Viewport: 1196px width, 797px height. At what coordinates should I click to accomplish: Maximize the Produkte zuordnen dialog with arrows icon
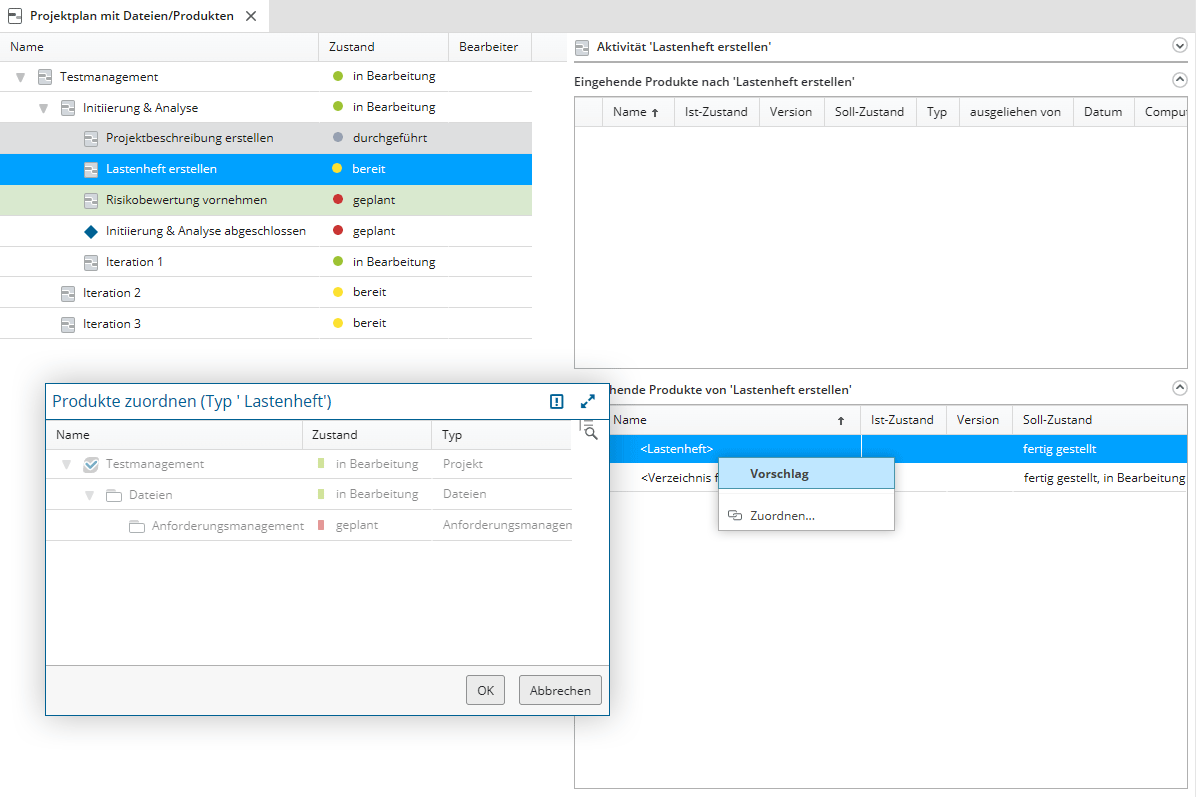pos(588,401)
